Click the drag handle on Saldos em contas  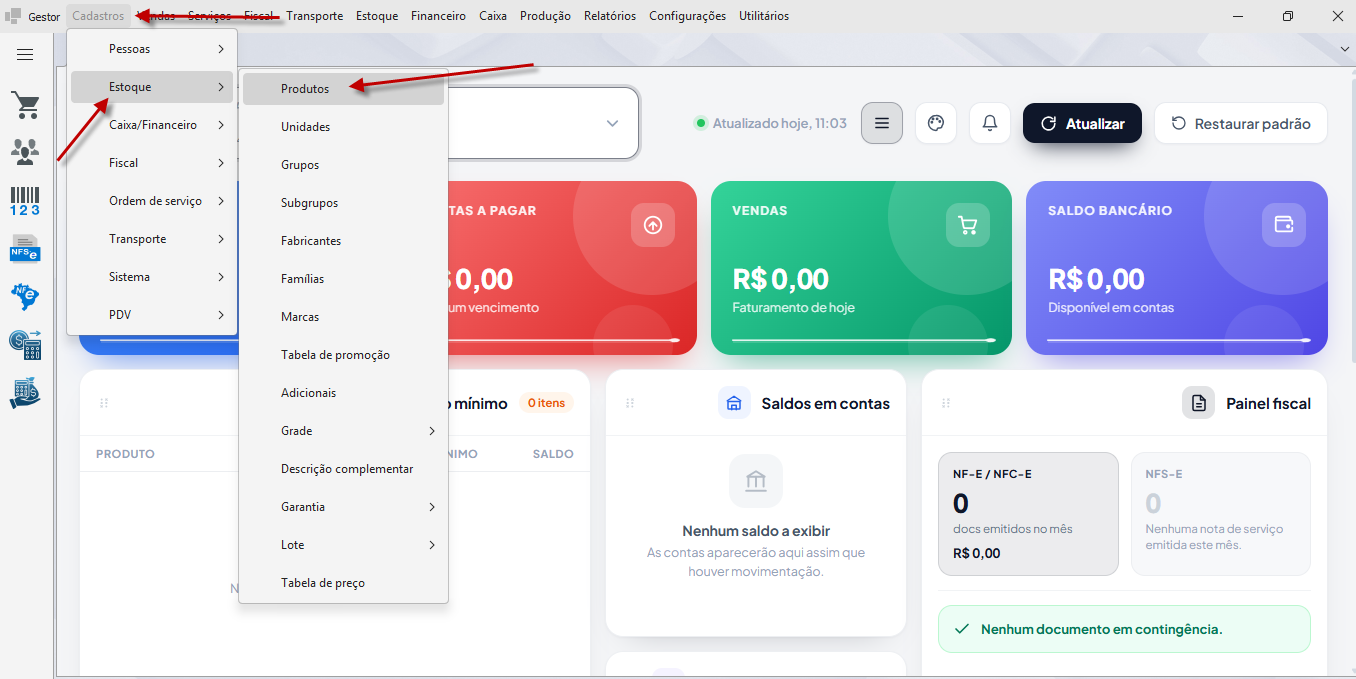(x=630, y=403)
